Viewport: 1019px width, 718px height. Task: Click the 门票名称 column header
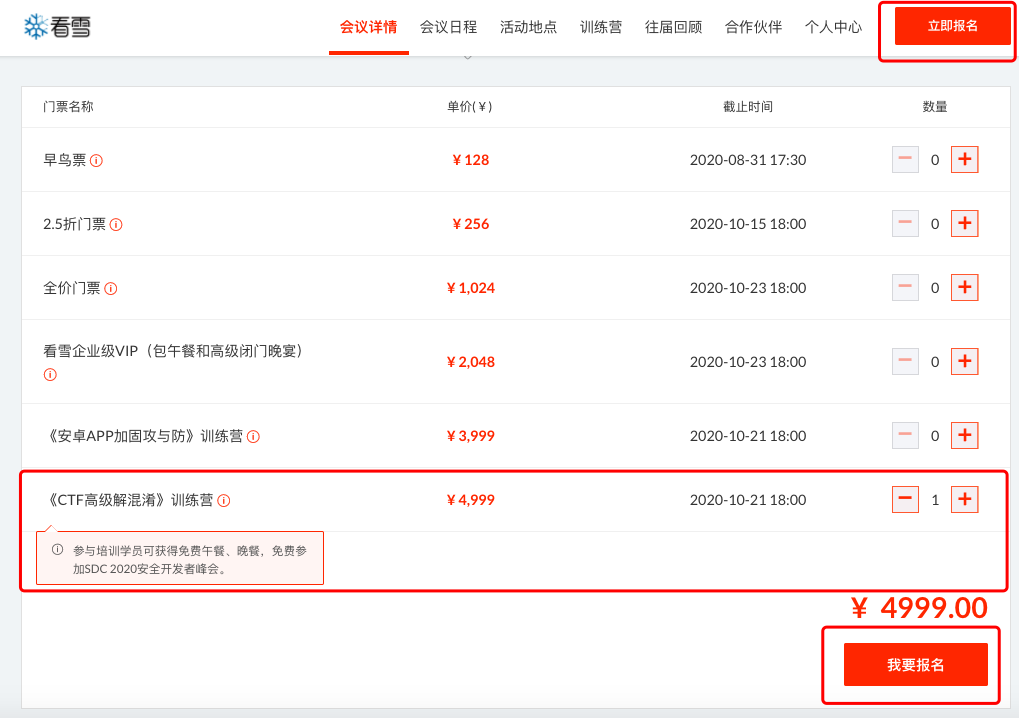pos(68,107)
